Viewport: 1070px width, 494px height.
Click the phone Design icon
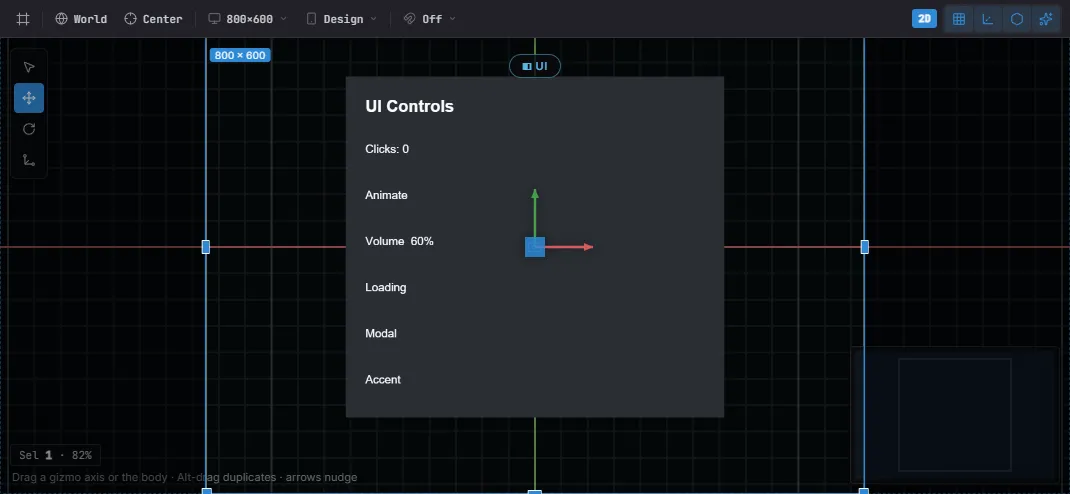(x=311, y=19)
